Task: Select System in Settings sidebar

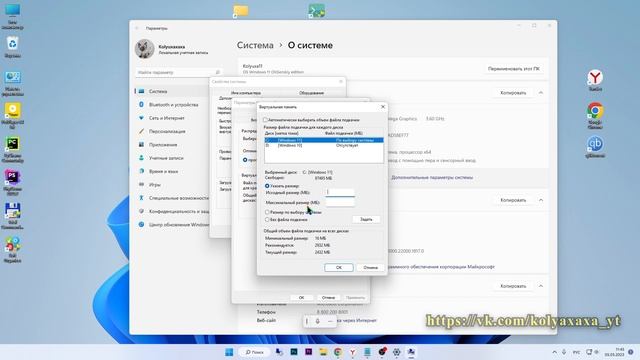Action: click(172, 91)
